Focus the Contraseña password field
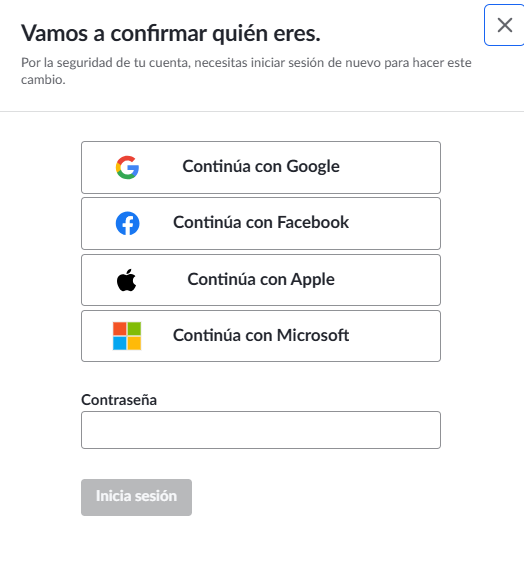Viewport: 524px width, 574px height. (261, 430)
